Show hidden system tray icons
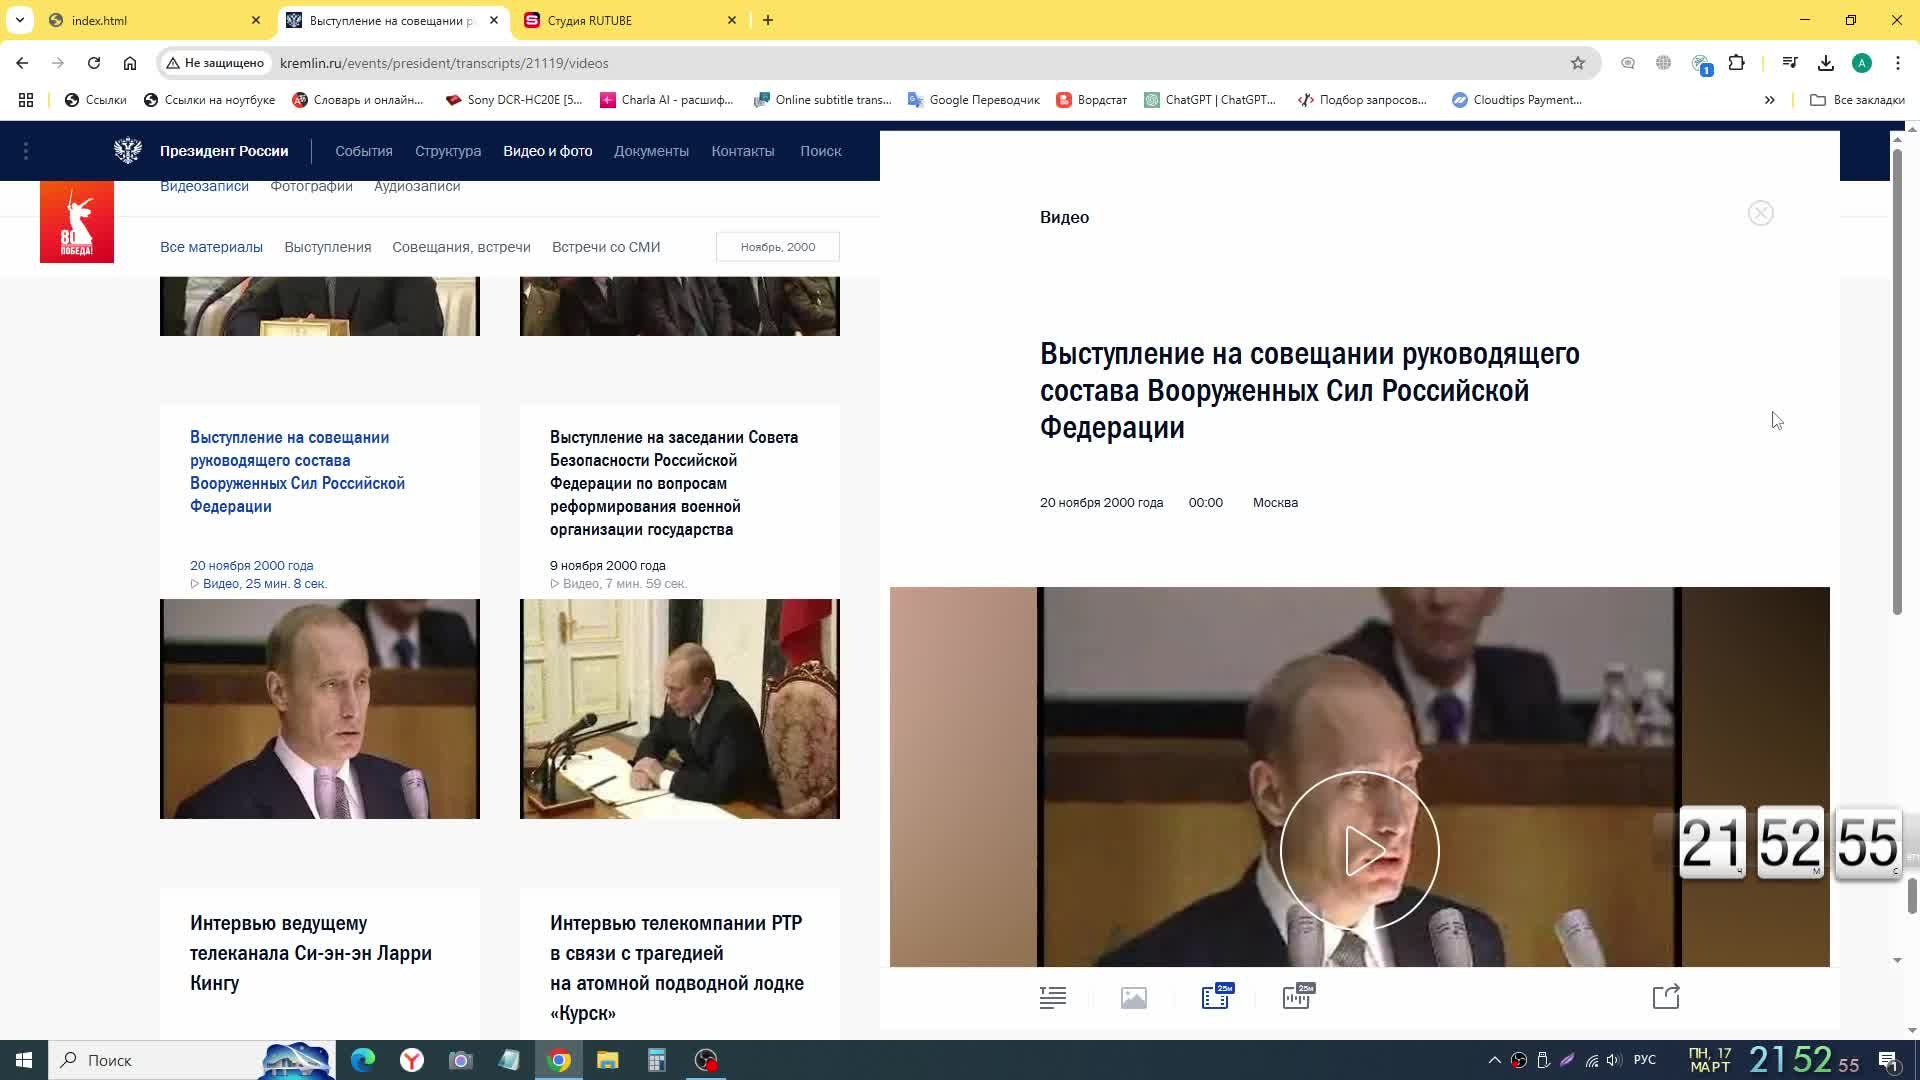1920x1080 pixels. tap(1494, 1060)
